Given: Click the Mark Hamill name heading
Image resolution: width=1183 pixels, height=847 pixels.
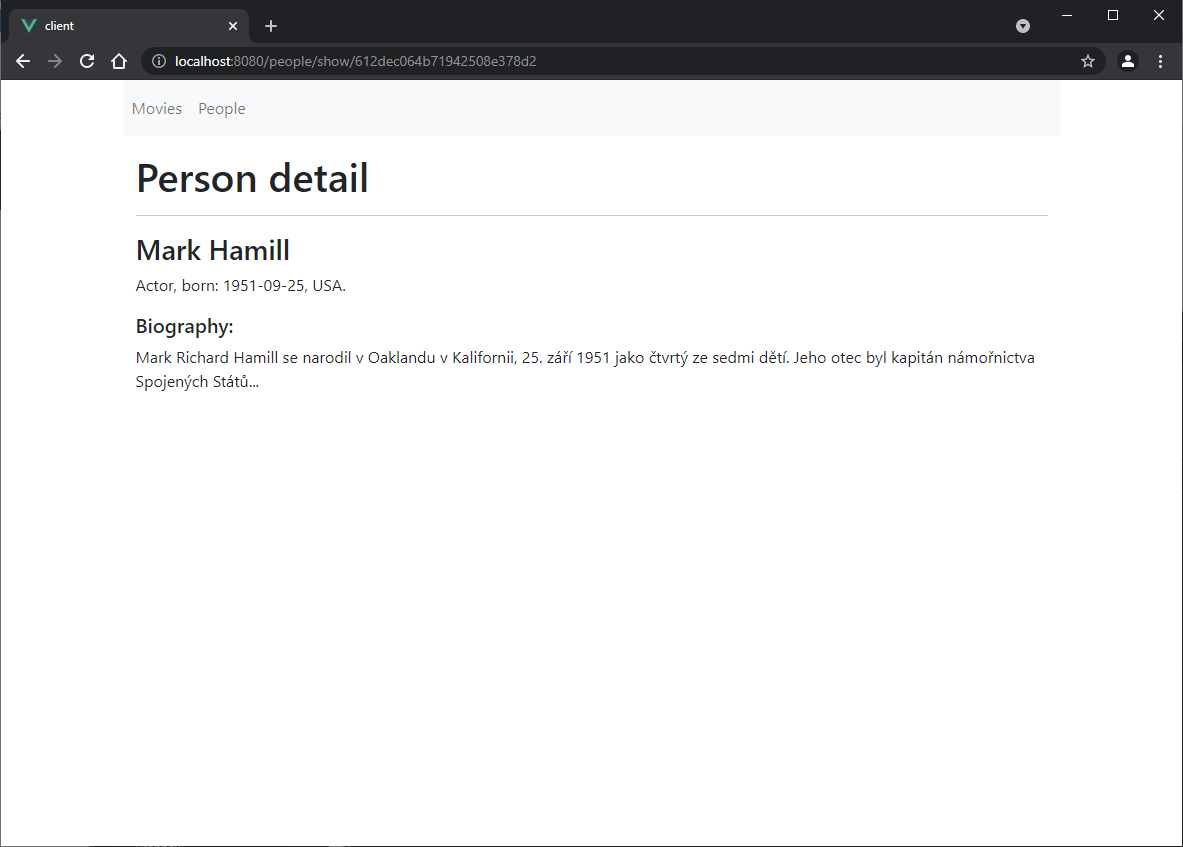Looking at the screenshot, I should click(213, 250).
